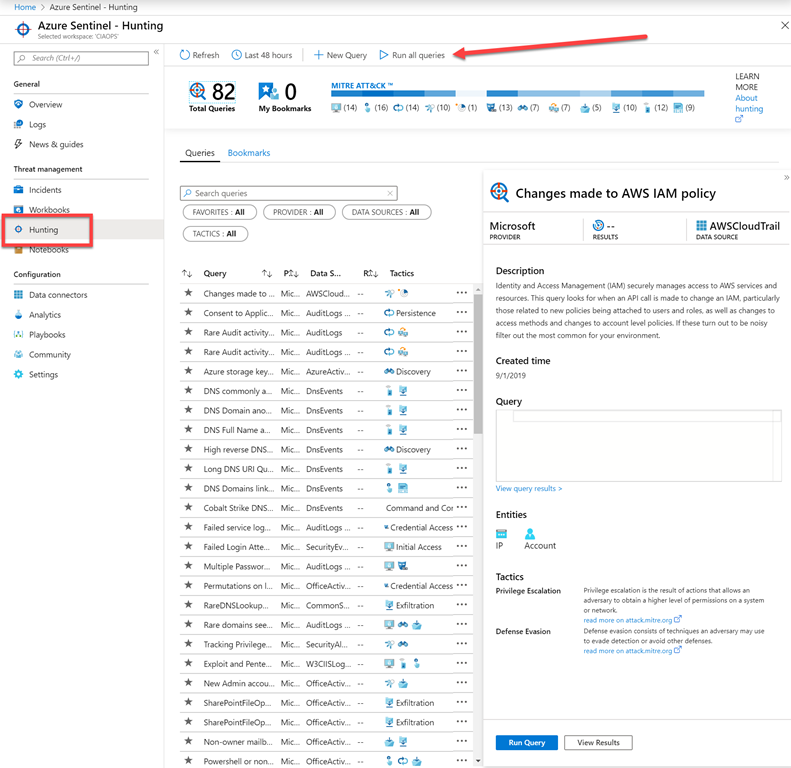The height and width of the screenshot is (768, 791).
Task: Click the New Query plus icon
Action: point(318,55)
